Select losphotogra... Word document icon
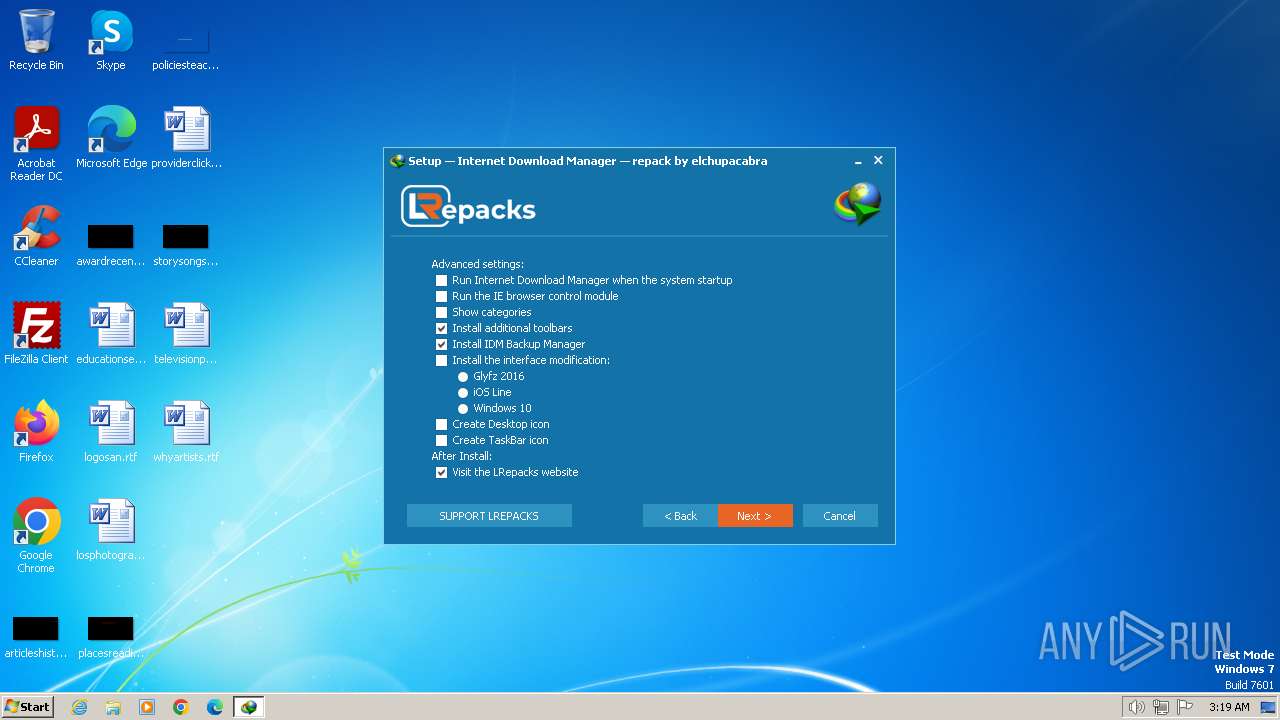1280x720 pixels. coord(111,530)
